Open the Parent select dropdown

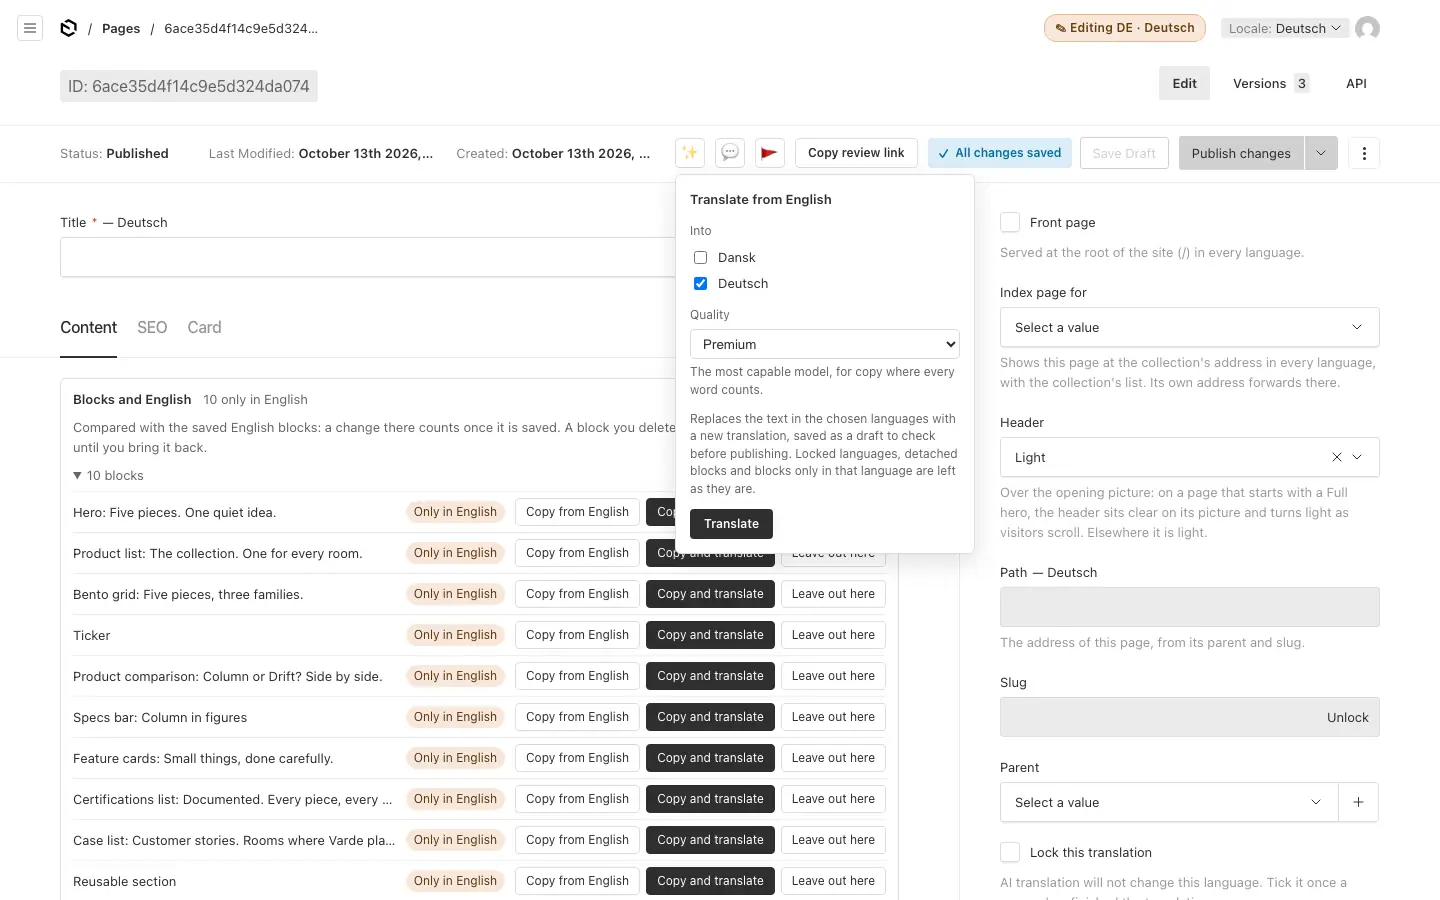[1169, 802]
